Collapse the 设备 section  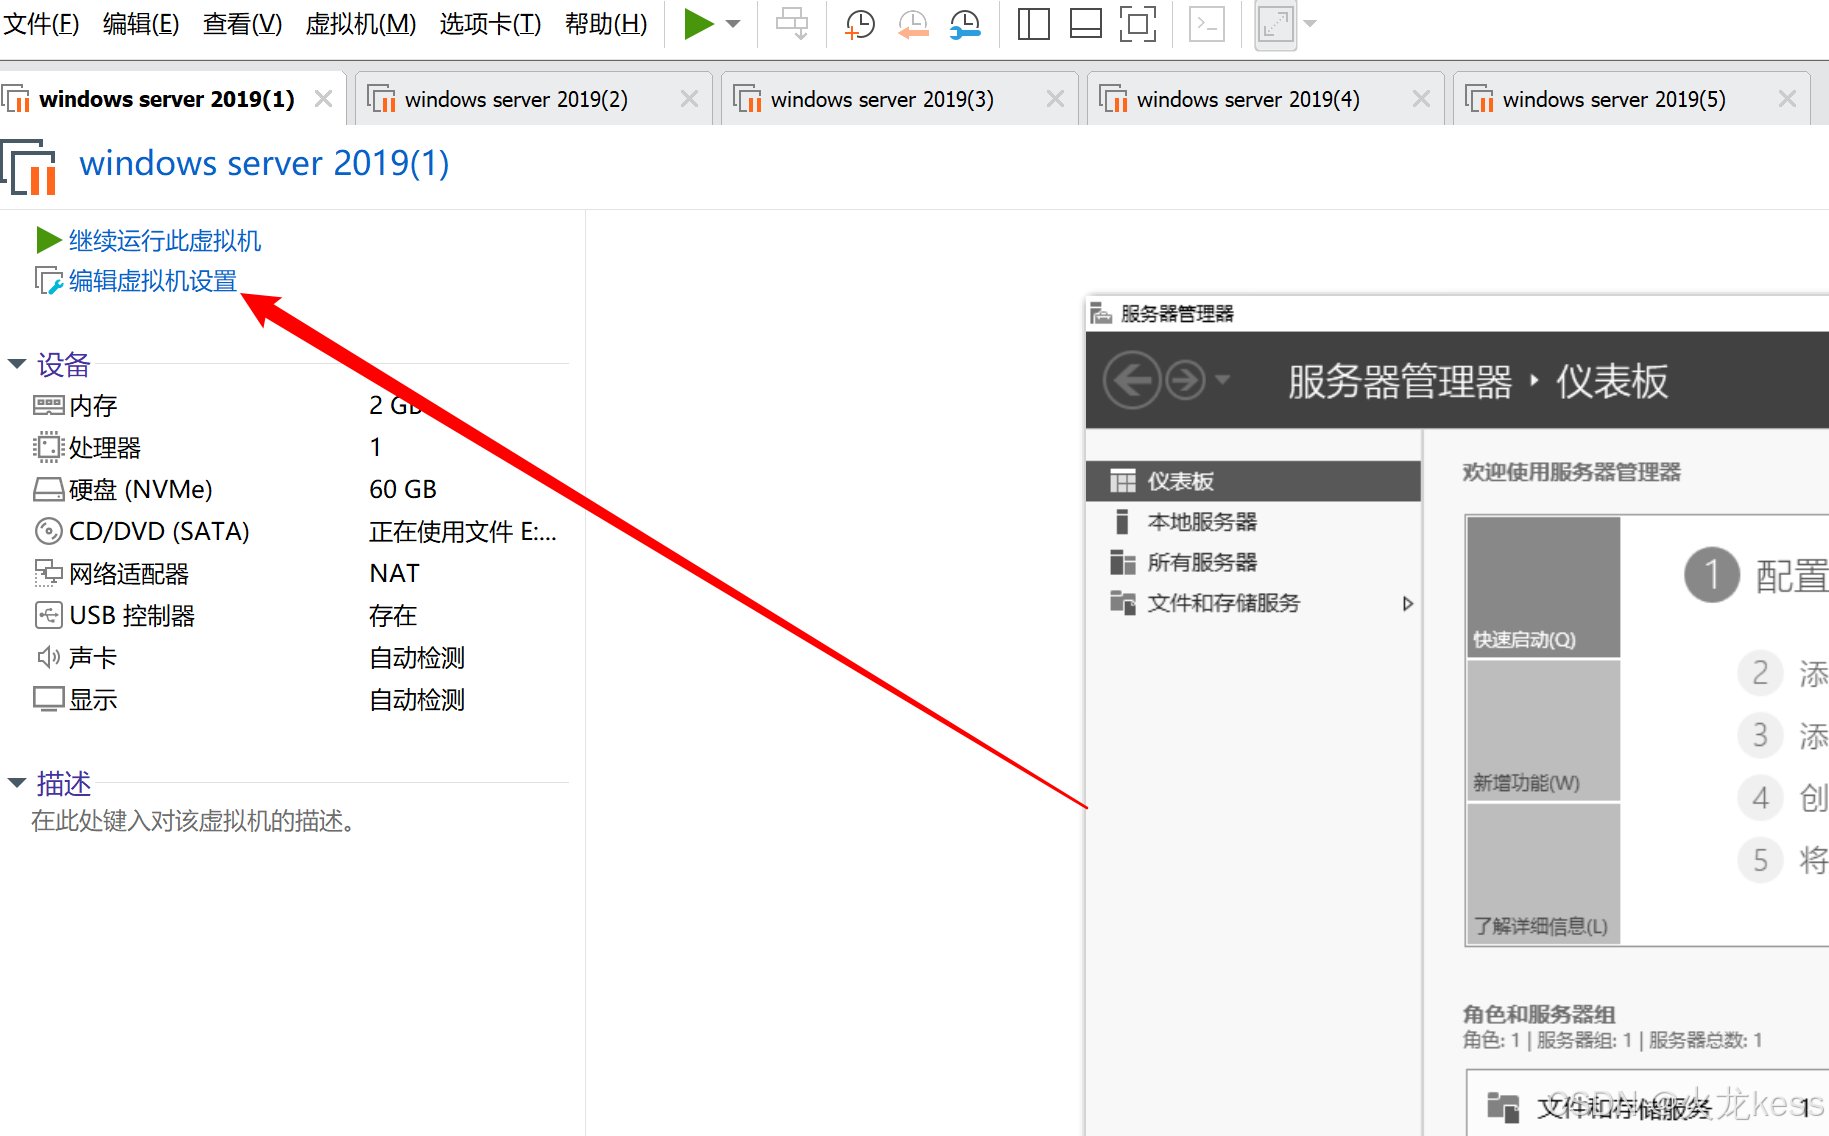(17, 364)
